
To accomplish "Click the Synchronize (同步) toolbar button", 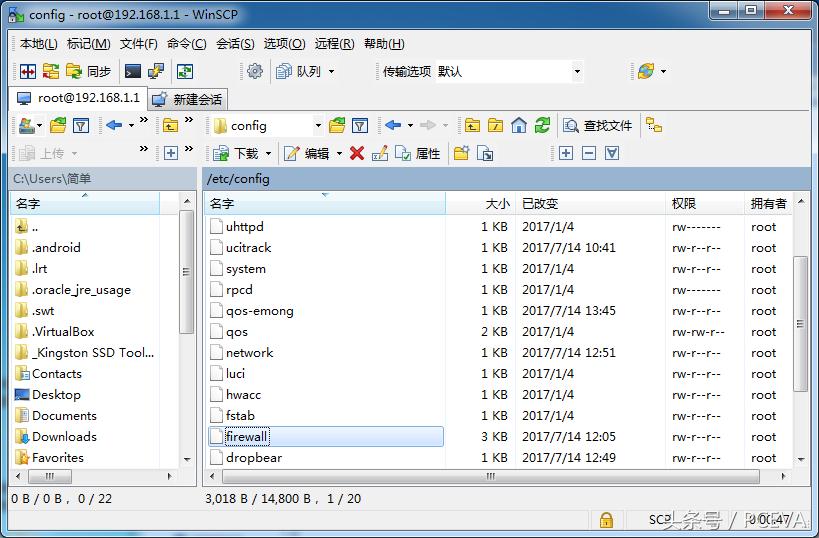I will pyautogui.click(x=89, y=71).
